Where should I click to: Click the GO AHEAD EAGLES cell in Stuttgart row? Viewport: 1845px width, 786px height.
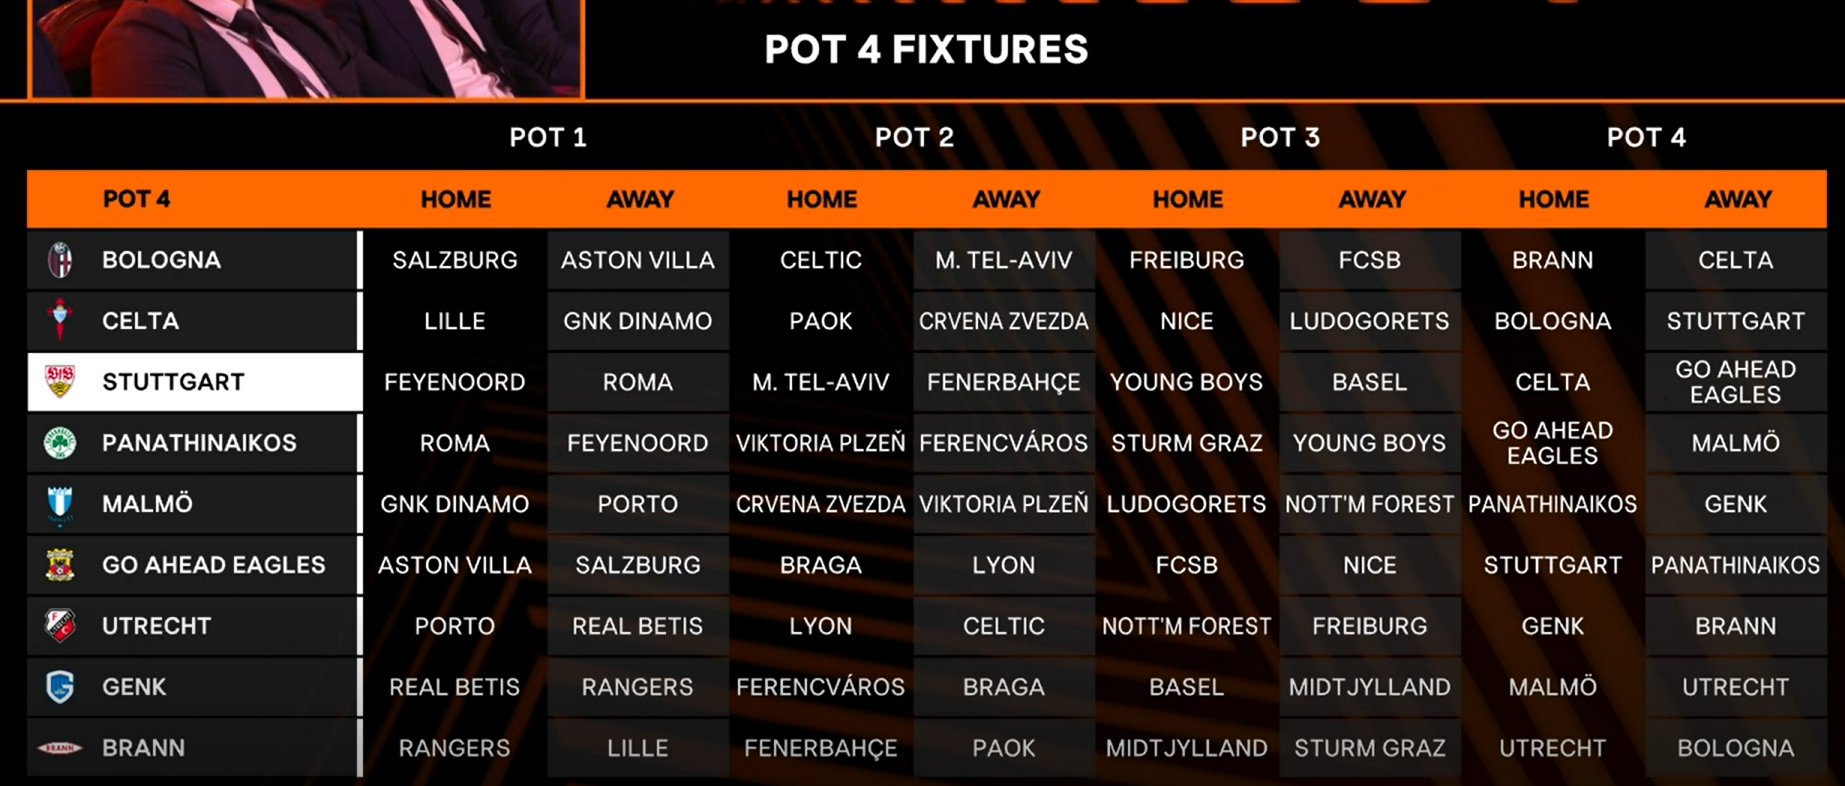tap(1736, 382)
